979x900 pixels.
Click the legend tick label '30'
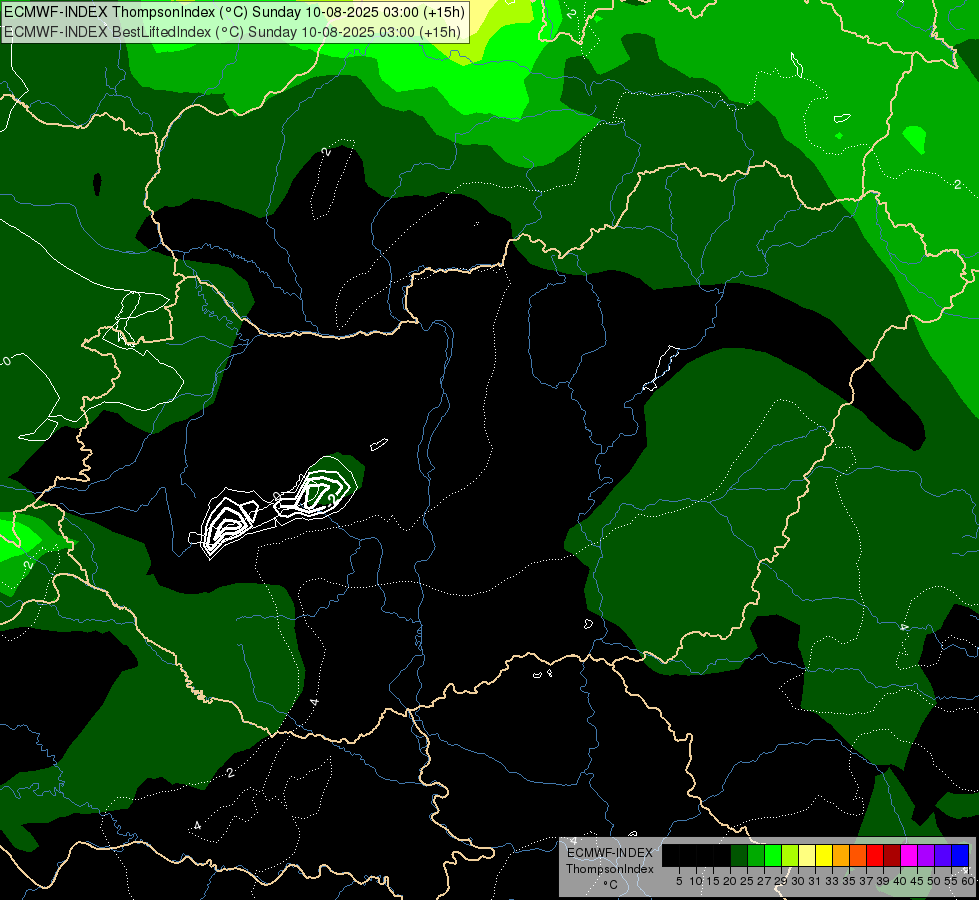(798, 881)
